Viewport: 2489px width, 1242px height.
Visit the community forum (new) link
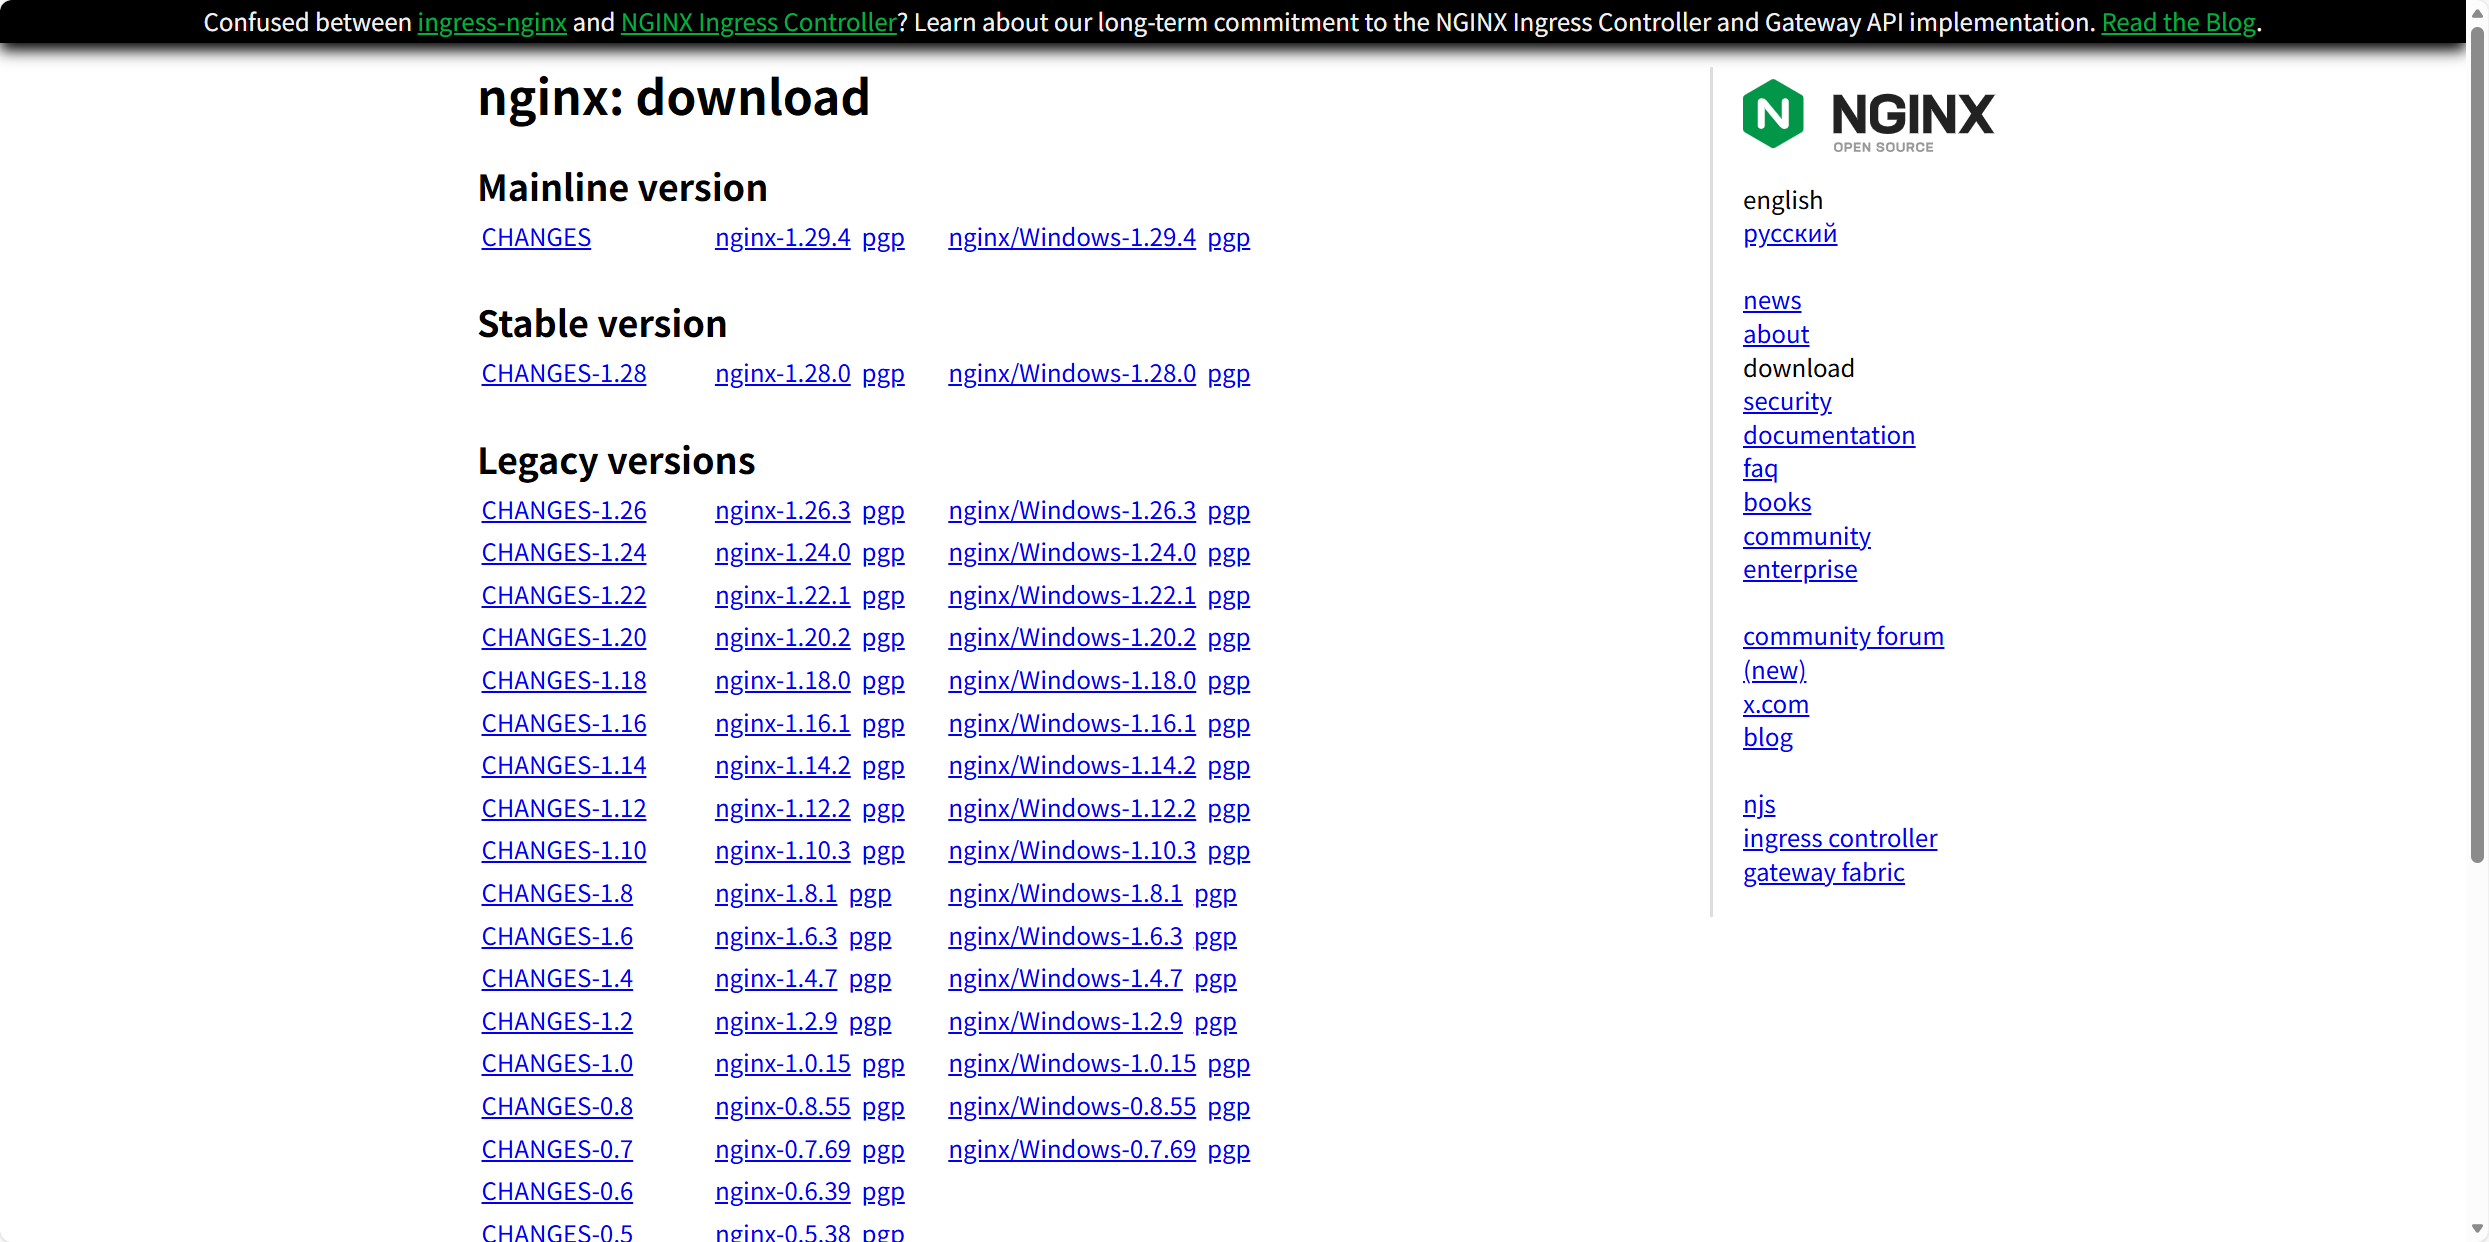[1842, 637]
